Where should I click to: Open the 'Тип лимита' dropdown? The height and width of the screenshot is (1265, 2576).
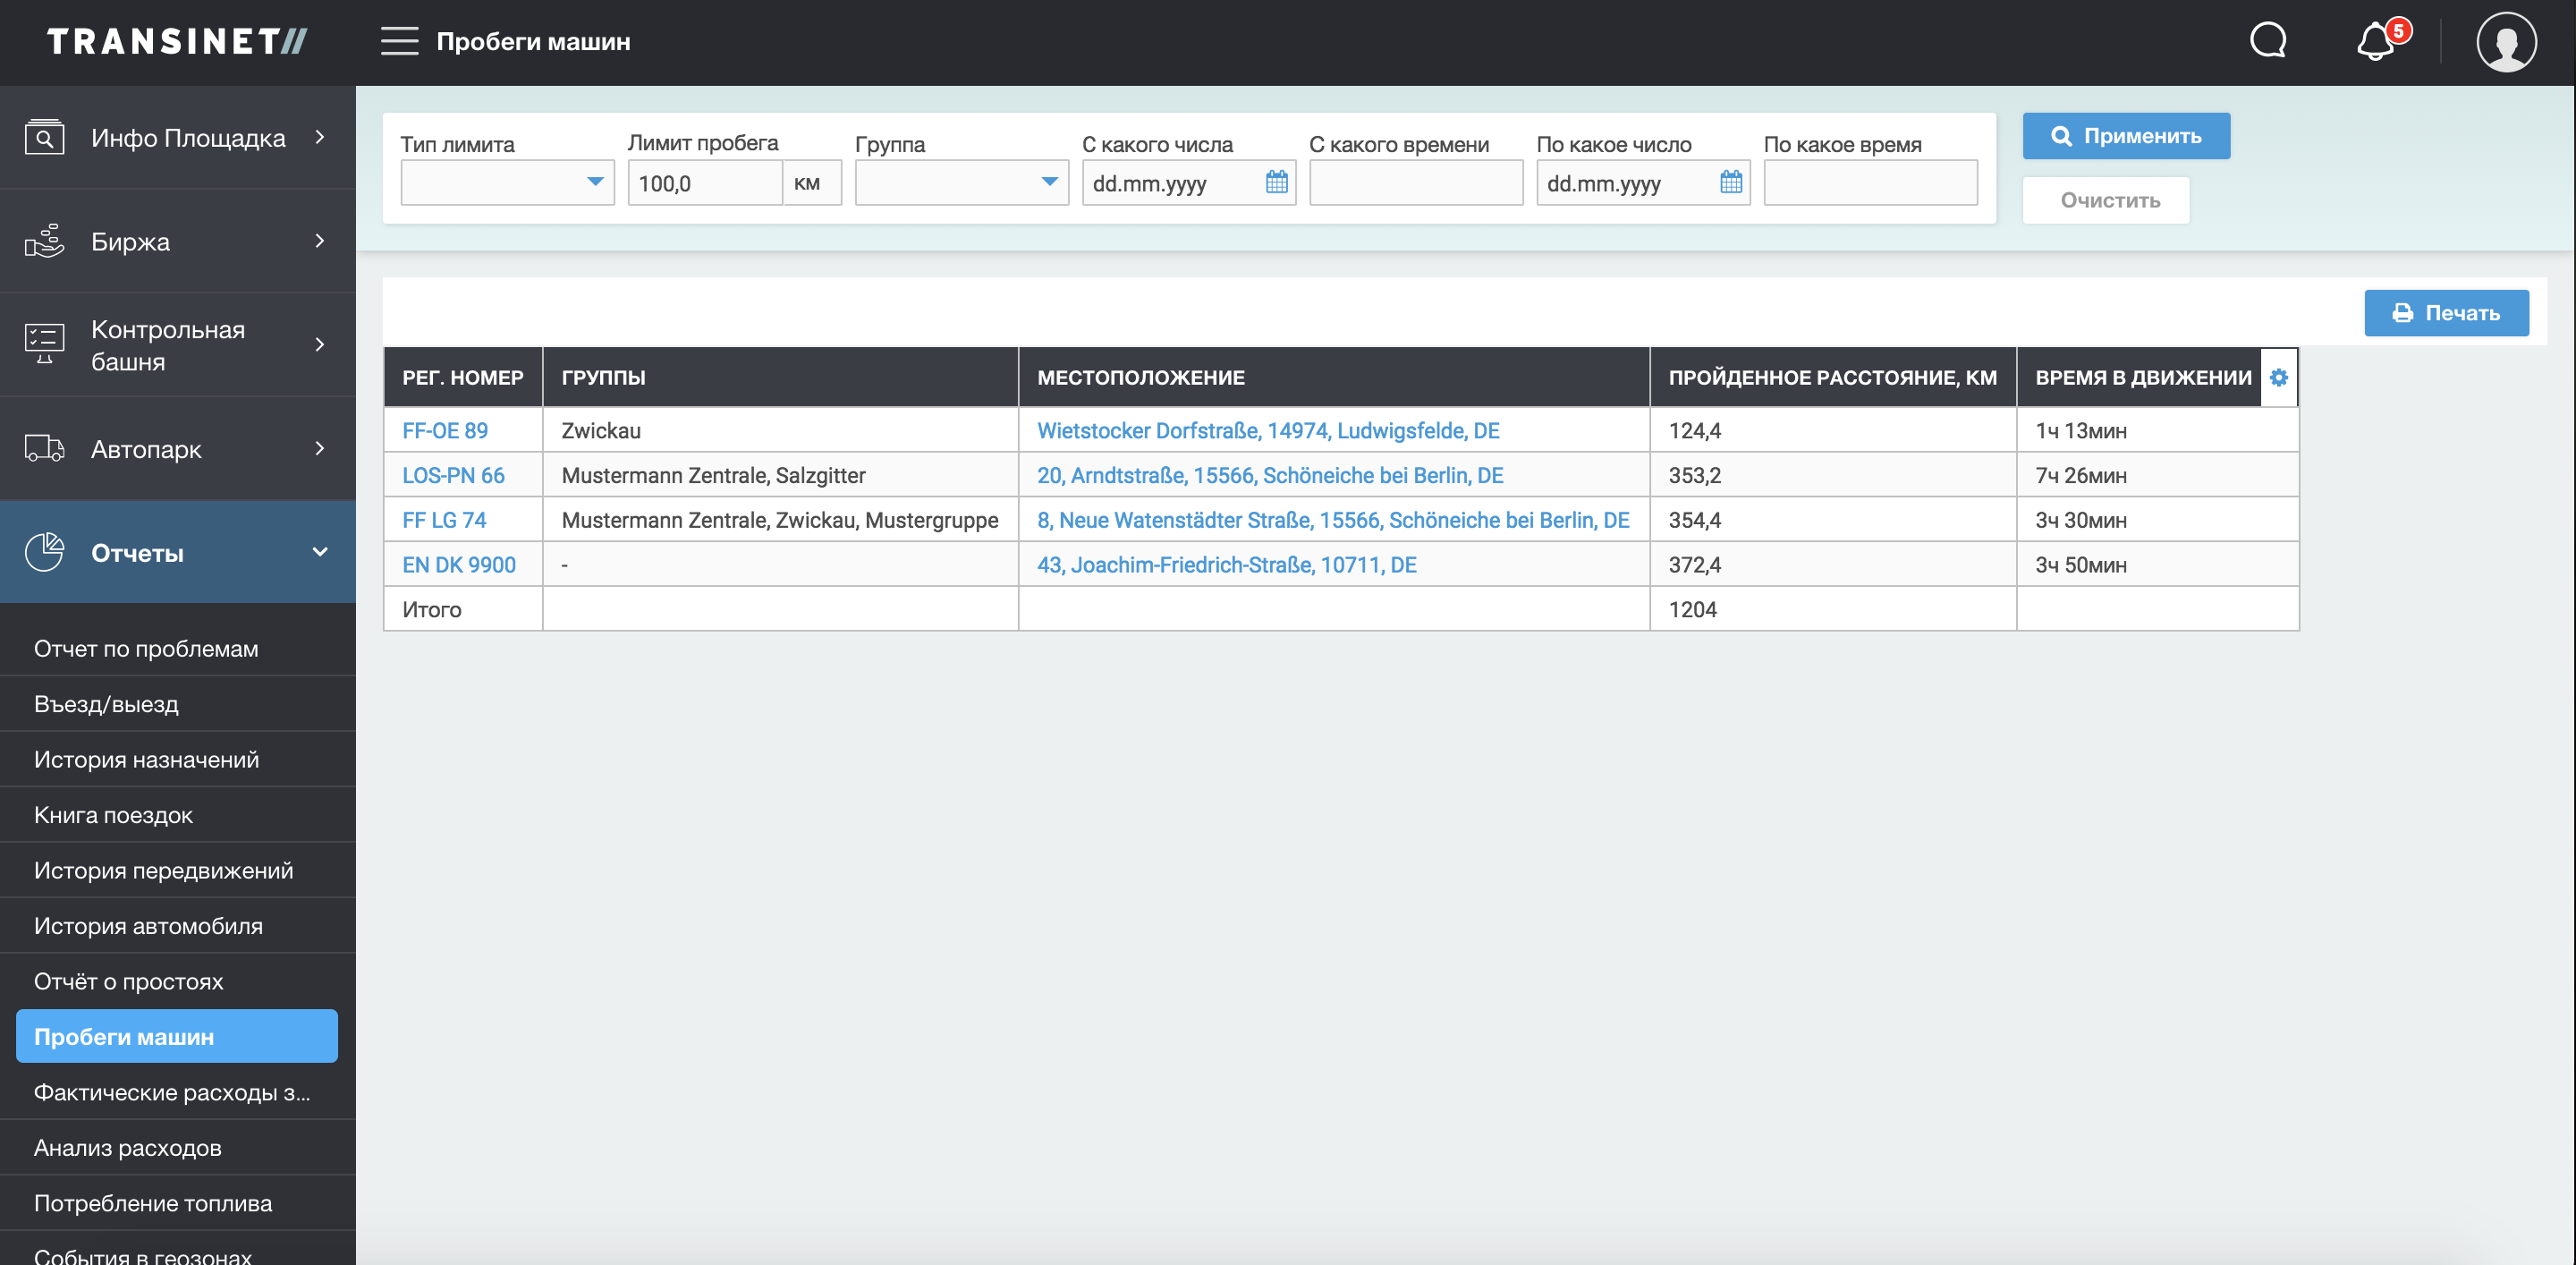click(x=507, y=182)
